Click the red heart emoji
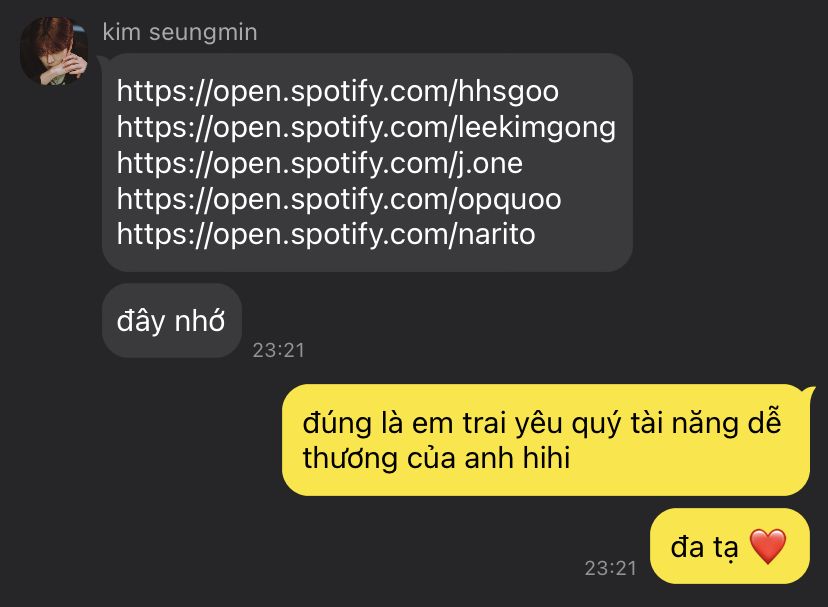Screen dimensions: 828x607 point(768,546)
